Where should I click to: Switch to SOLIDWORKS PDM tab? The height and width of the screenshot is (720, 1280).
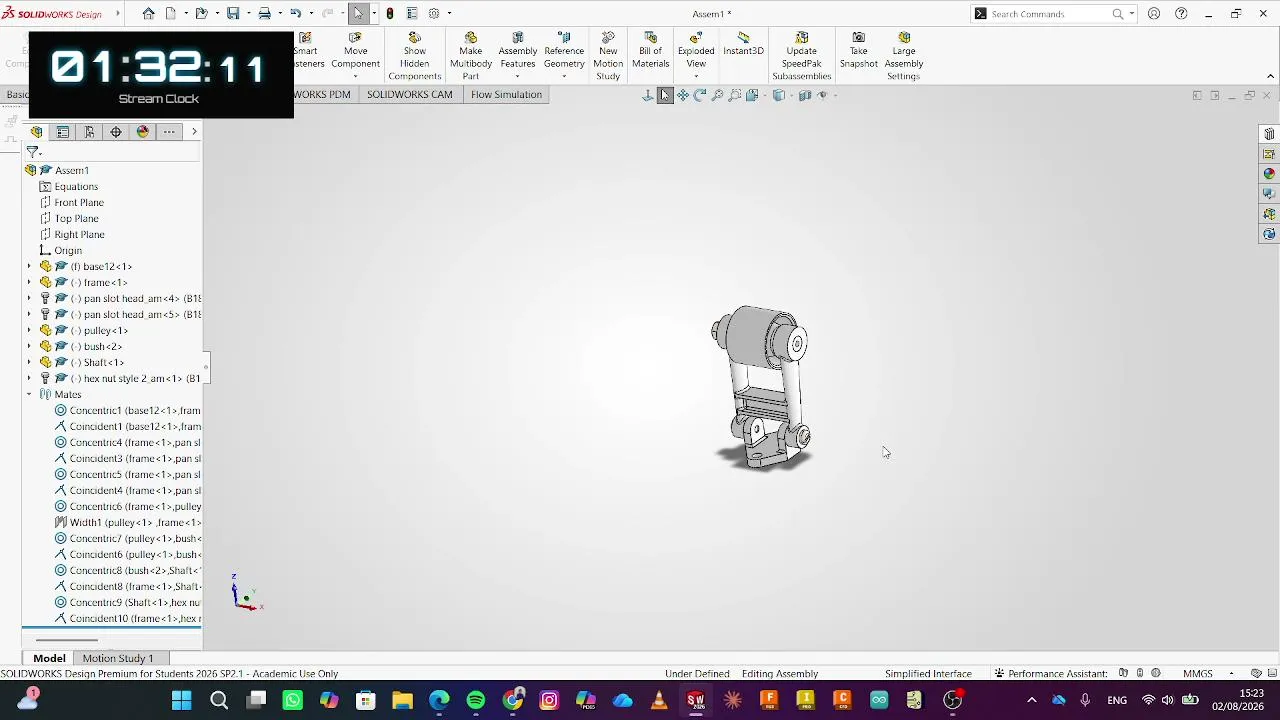pyautogui.click(x=324, y=94)
